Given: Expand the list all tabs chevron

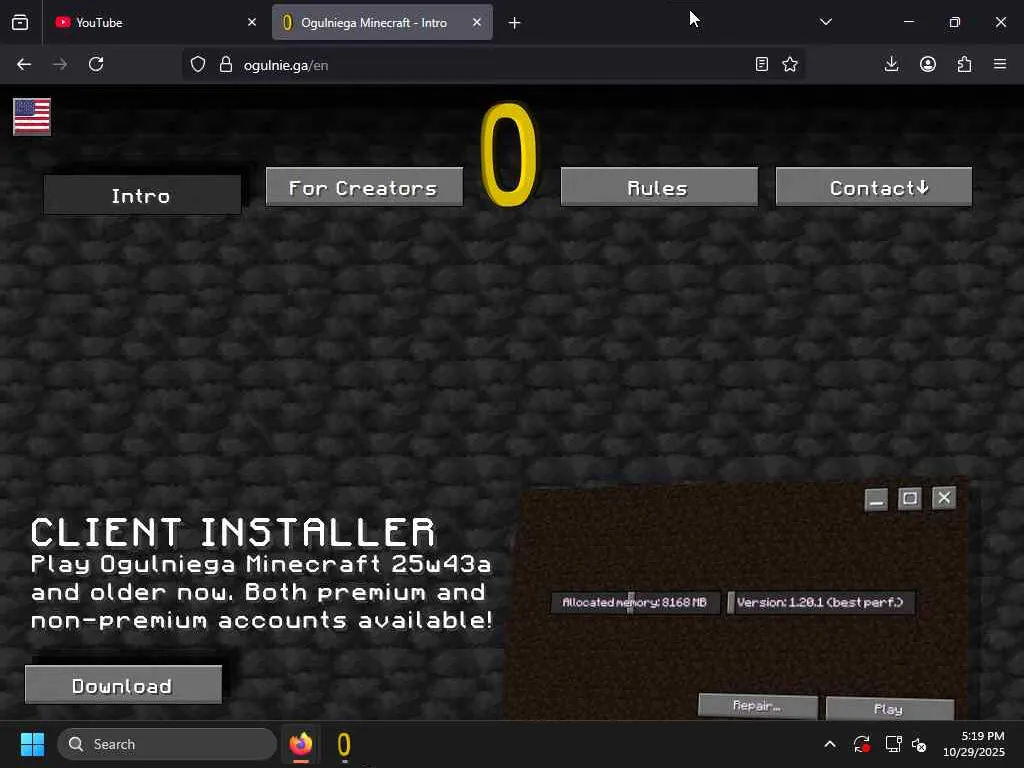Looking at the screenshot, I should click(x=826, y=22).
